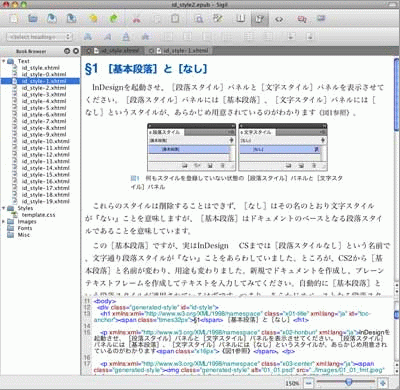Select id_style-0.xhtml in the tree

coord(44,74)
